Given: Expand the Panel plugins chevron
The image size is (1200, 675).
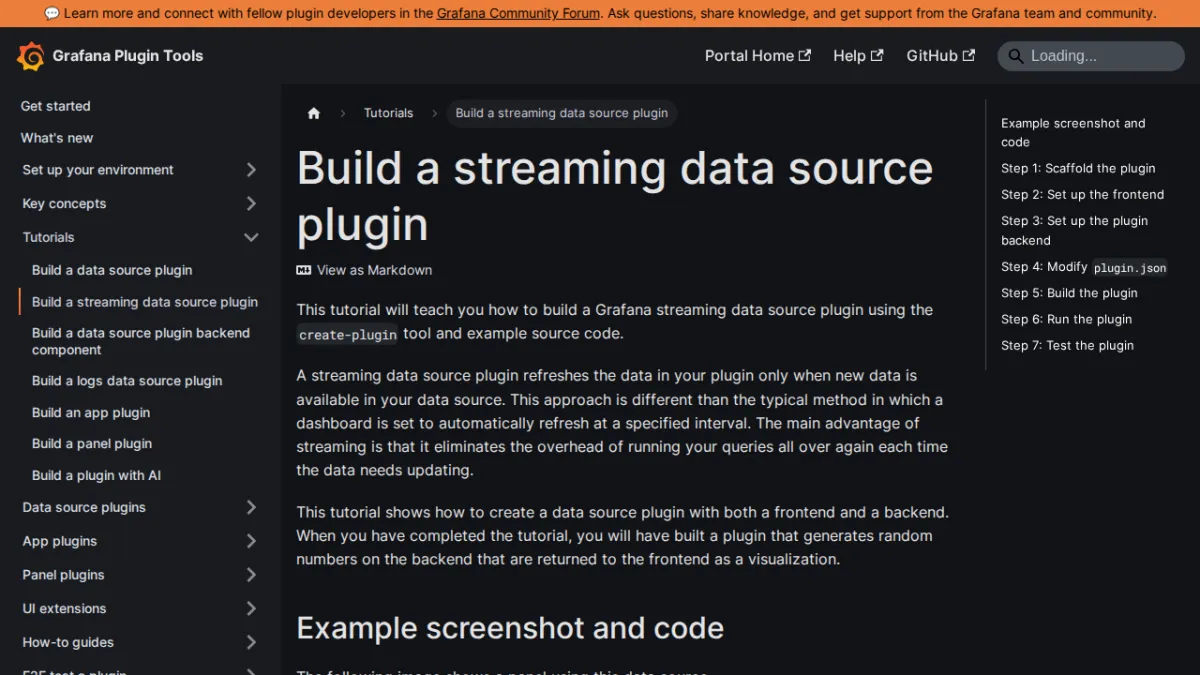Looking at the screenshot, I should [251, 575].
